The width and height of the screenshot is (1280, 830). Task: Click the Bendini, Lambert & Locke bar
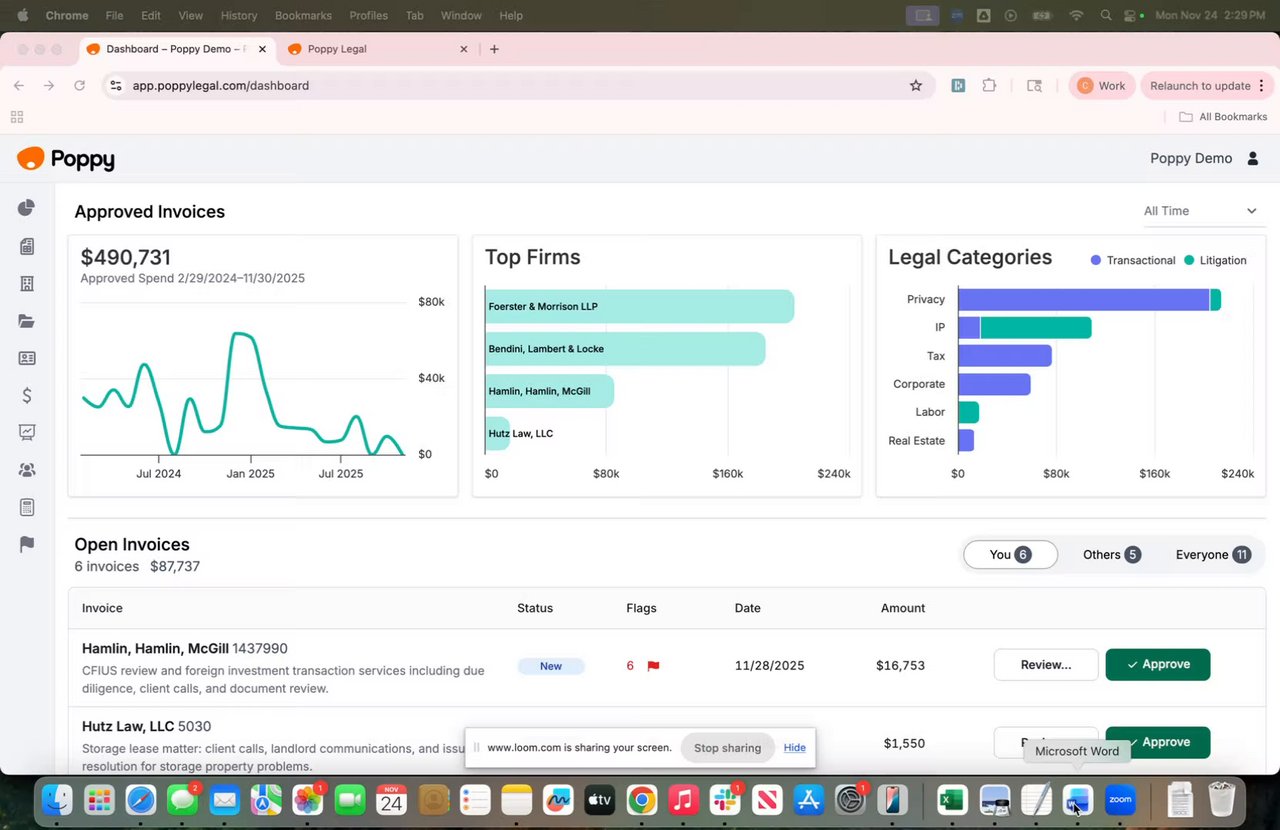pyautogui.click(x=625, y=349)
